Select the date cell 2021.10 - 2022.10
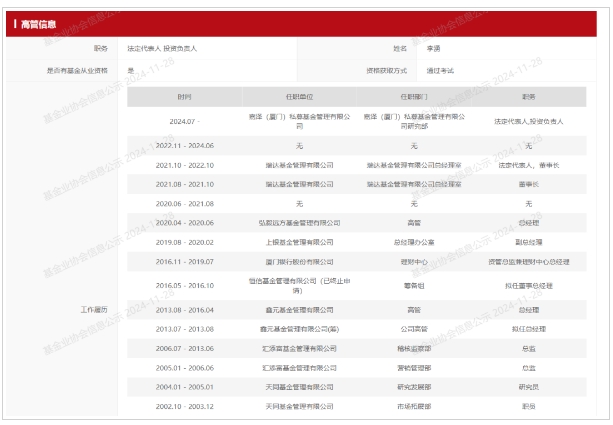613x425 pixels. pyautogui.click(x=185, y=165)
